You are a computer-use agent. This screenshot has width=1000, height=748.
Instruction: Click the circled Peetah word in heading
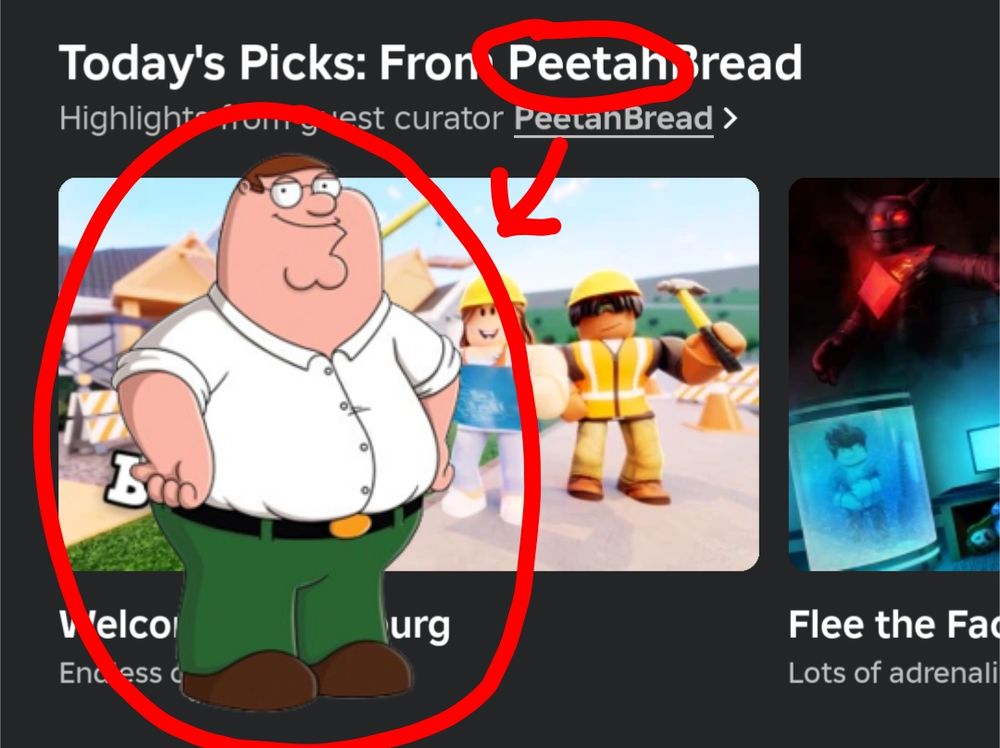click(587, 63)
